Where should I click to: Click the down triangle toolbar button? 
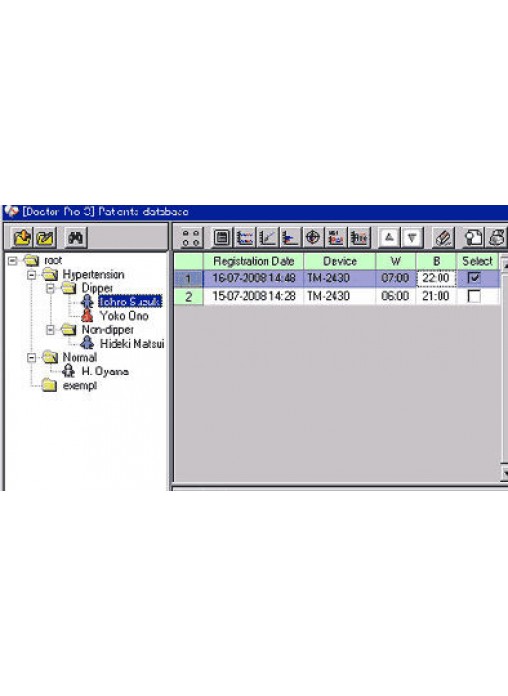click(412, 237)
